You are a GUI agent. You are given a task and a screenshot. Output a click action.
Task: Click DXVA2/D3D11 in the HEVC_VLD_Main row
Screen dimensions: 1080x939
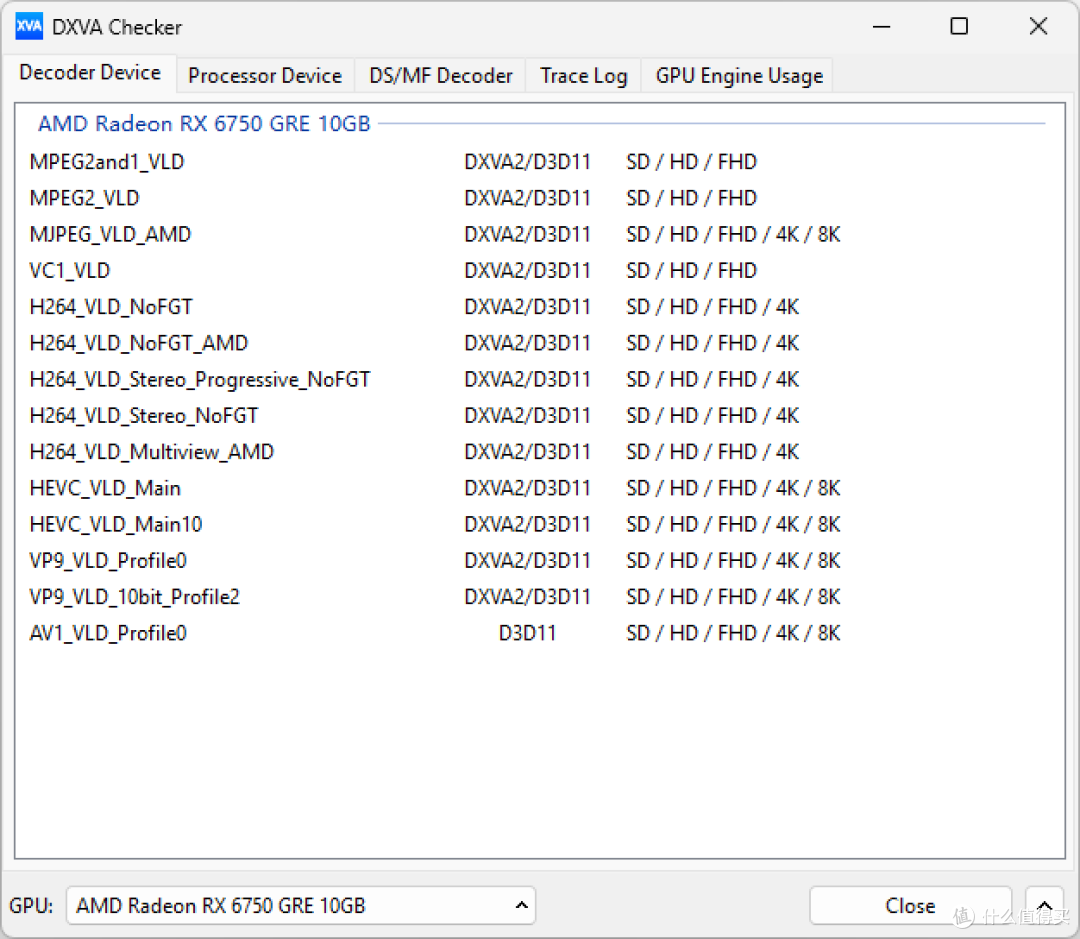click(x=527, y=488)
